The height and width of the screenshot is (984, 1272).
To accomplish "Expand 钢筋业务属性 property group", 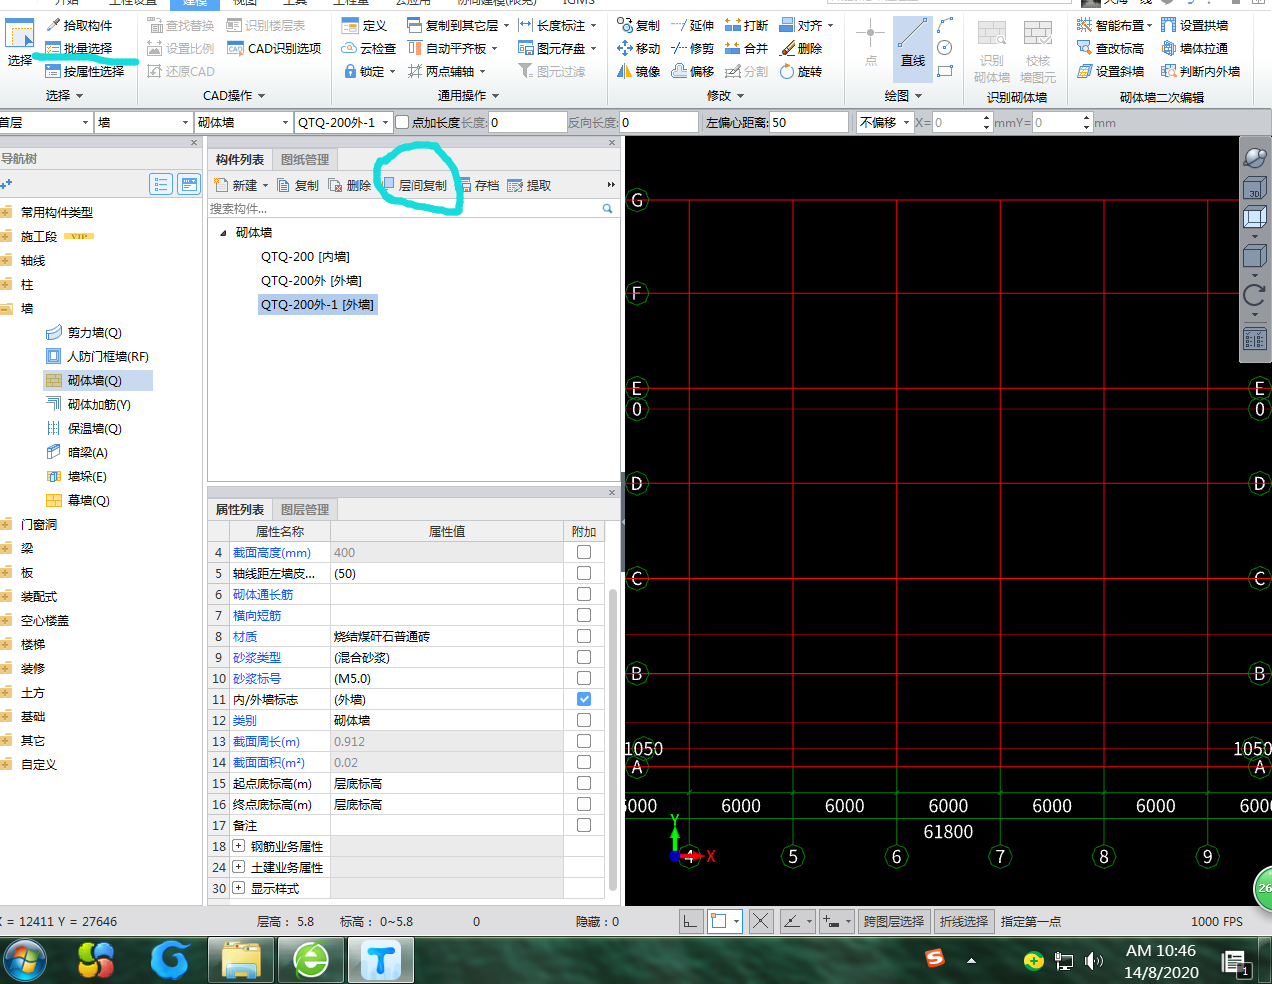I will click(238, 845).
